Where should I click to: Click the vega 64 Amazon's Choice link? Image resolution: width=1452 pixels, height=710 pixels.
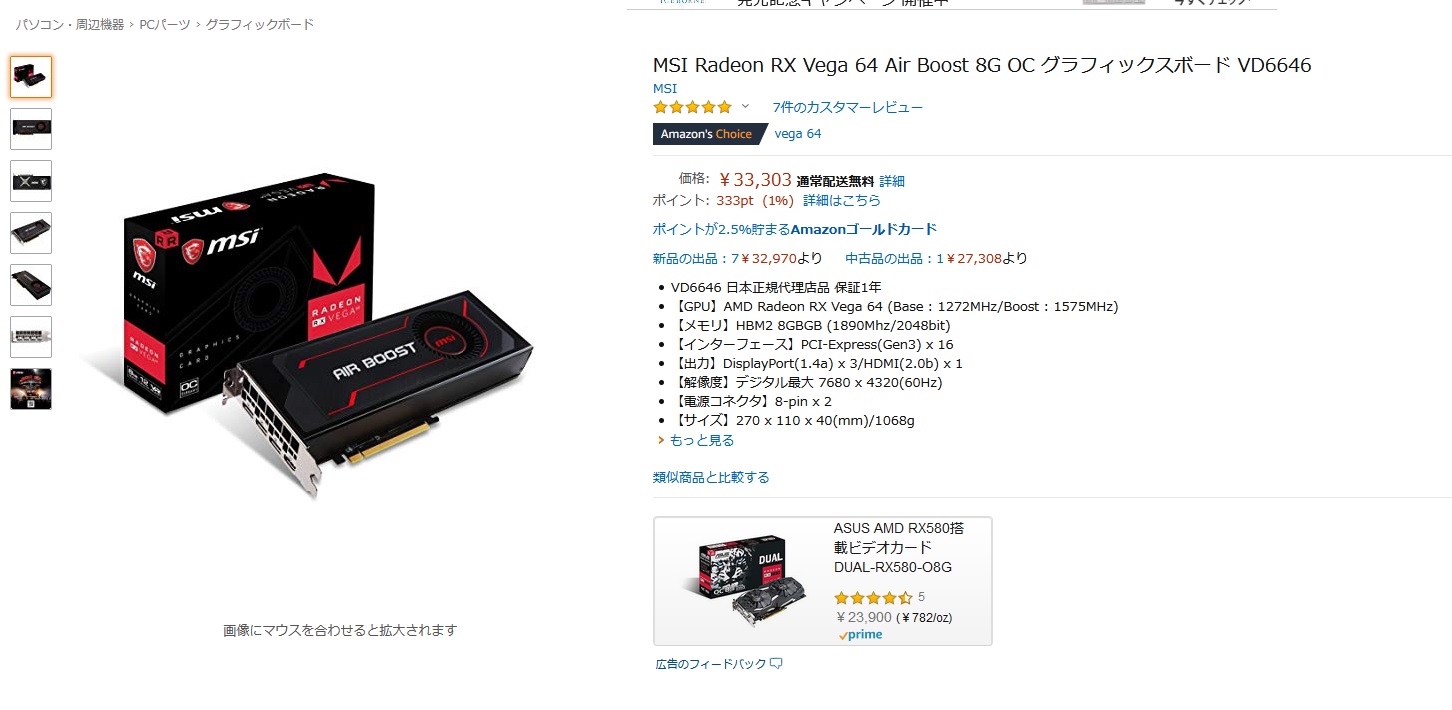798,134
